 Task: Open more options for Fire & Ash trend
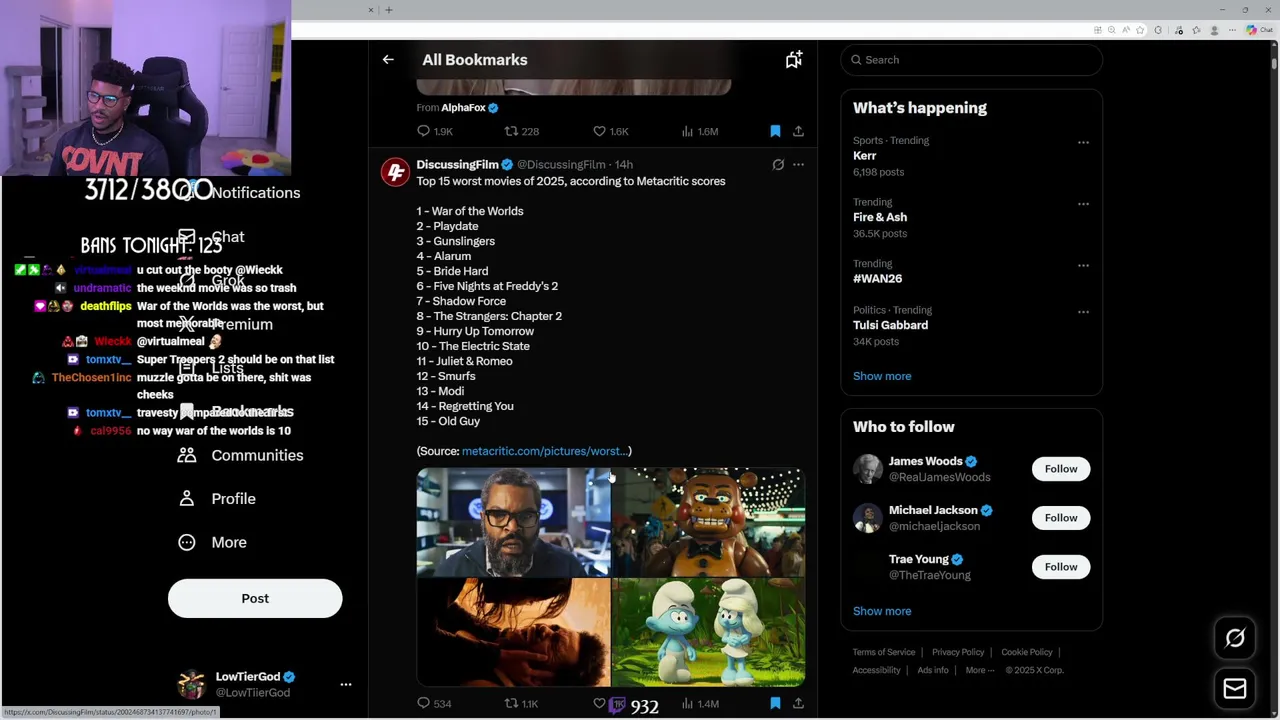click(x=1083, y=204)
